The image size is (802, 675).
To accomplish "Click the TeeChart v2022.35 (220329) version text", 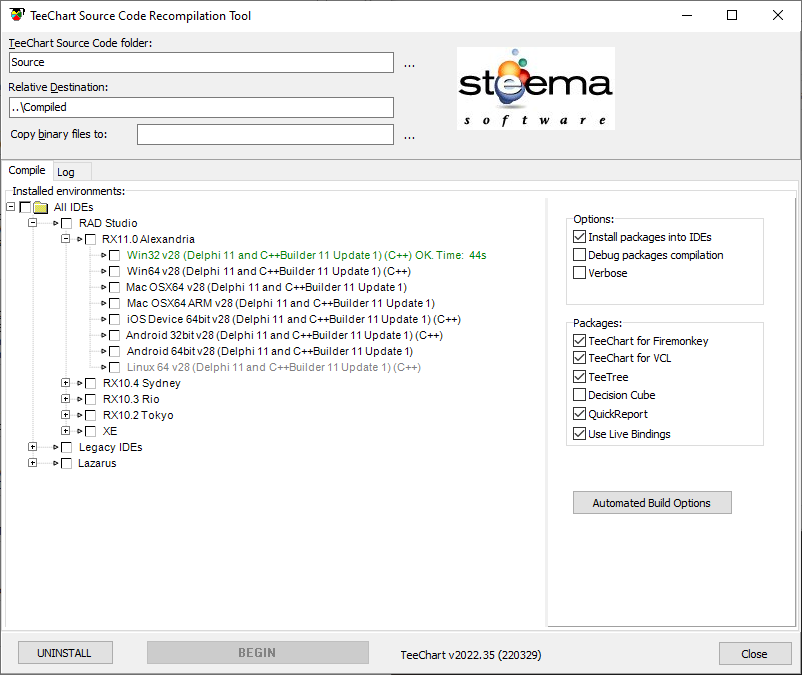I will 471,655.
